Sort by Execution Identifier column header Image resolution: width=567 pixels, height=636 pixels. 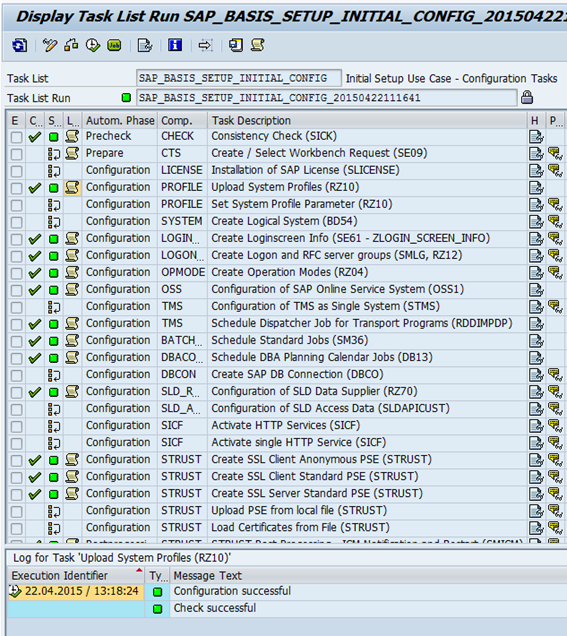[x=76, y=576]
